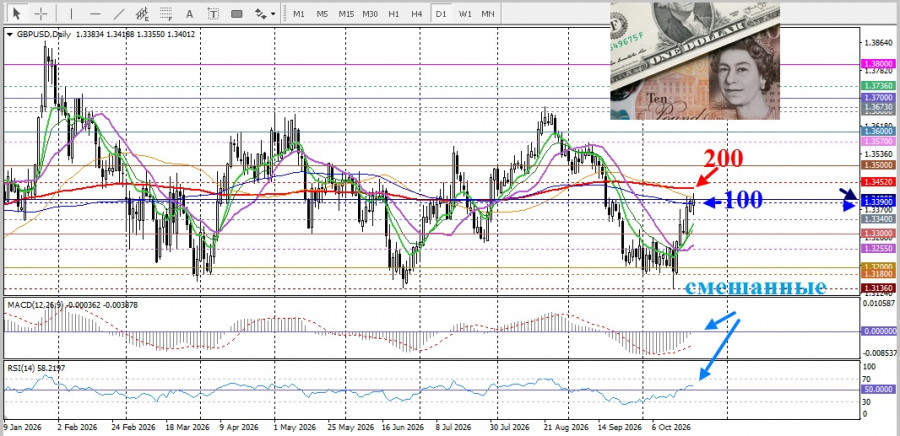This screenshot has height=436, width=900.
Task: Click the 1.38000 magenta price label
Action: click(x=880, y=65)
